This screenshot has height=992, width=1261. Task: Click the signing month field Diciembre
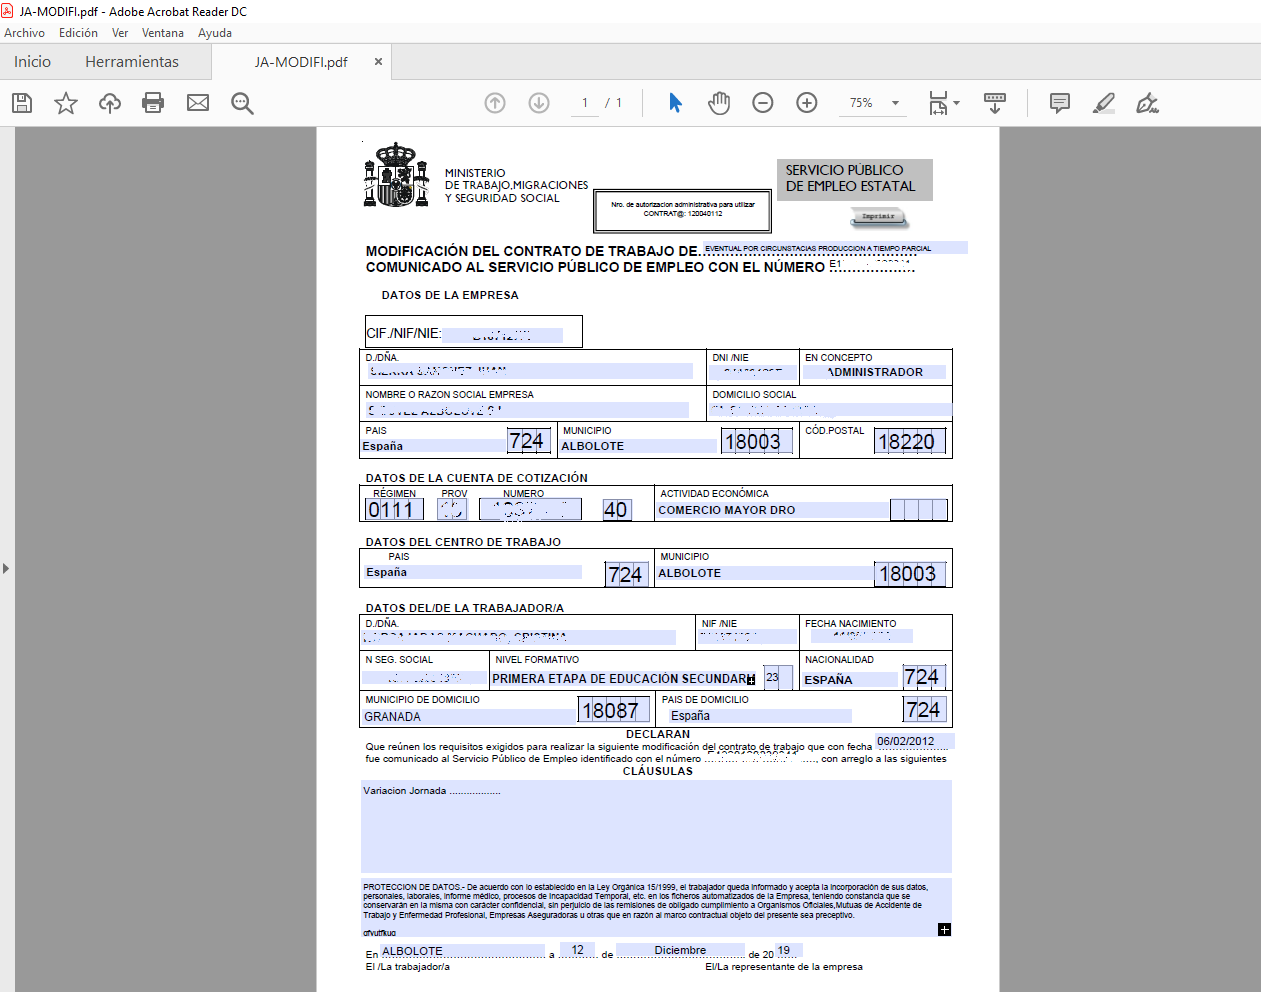[680, 950]
